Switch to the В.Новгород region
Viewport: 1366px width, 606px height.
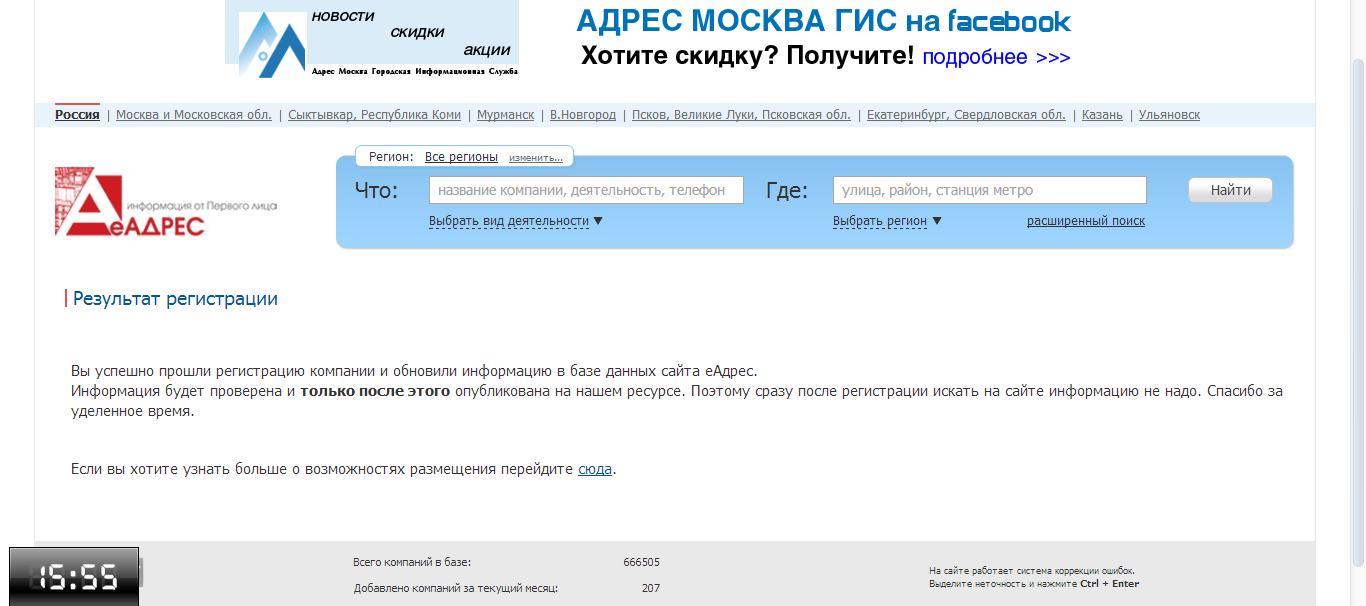[583, 115]
